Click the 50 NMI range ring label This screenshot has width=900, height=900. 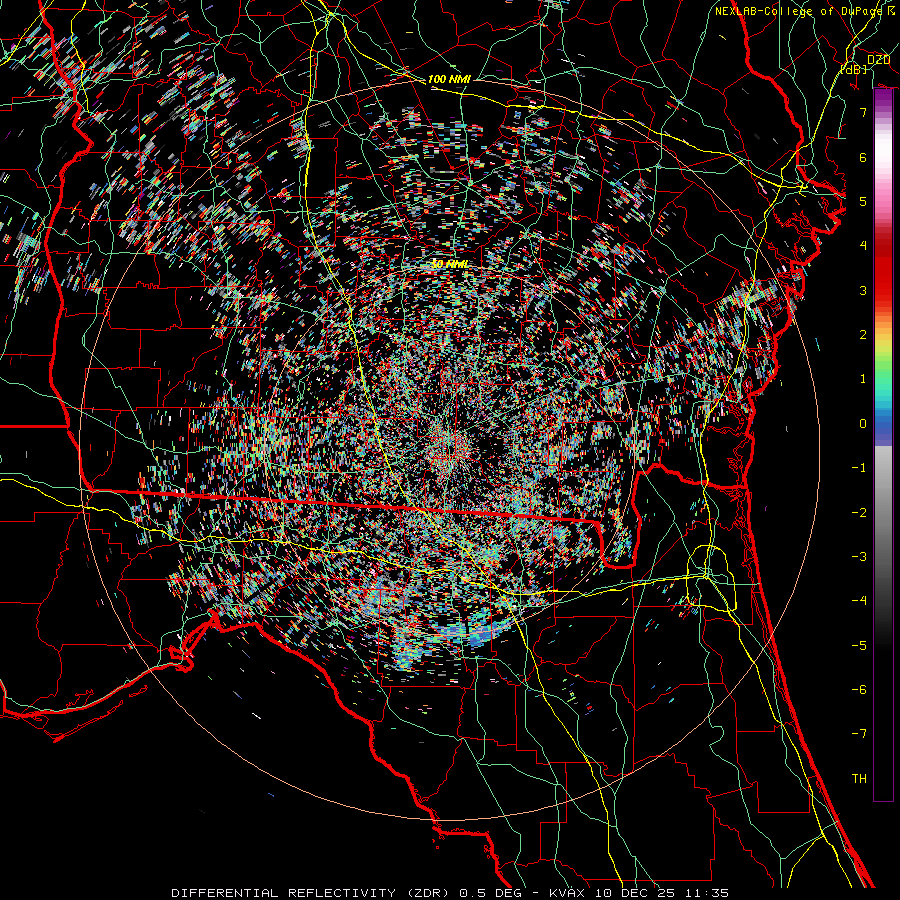pos(449,264)
